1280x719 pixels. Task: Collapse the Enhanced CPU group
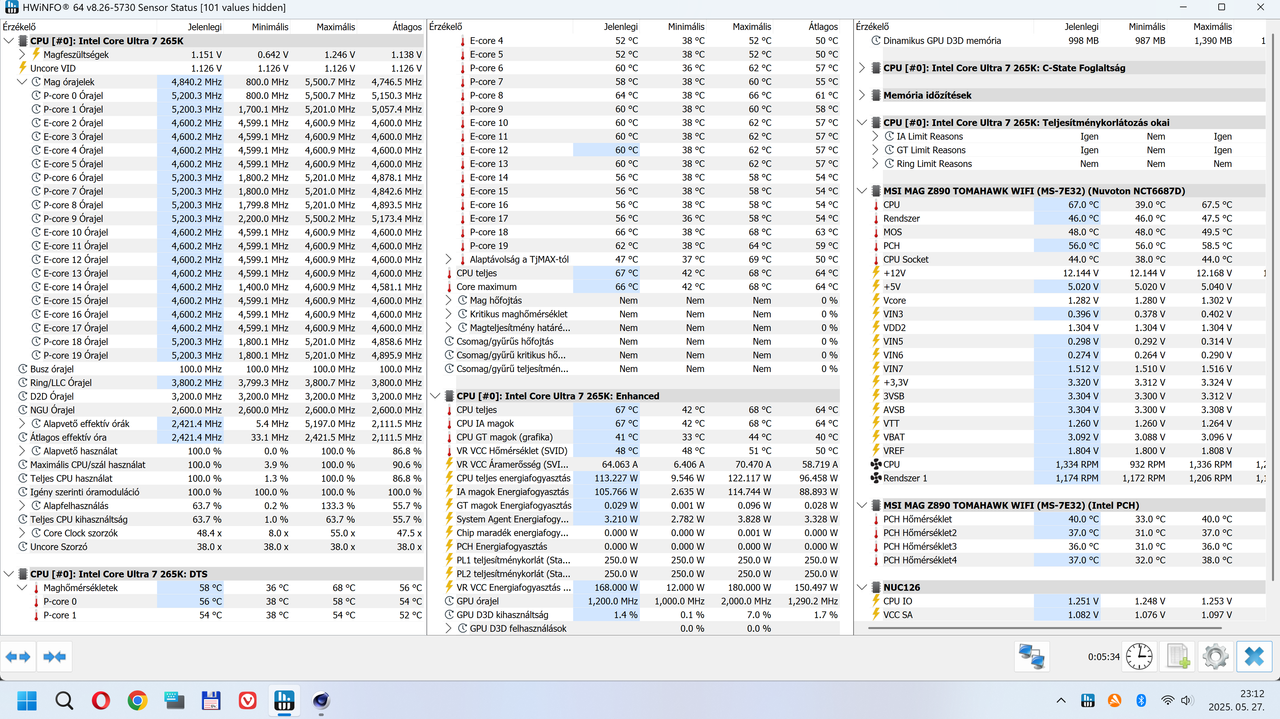(x=436, y=396)
